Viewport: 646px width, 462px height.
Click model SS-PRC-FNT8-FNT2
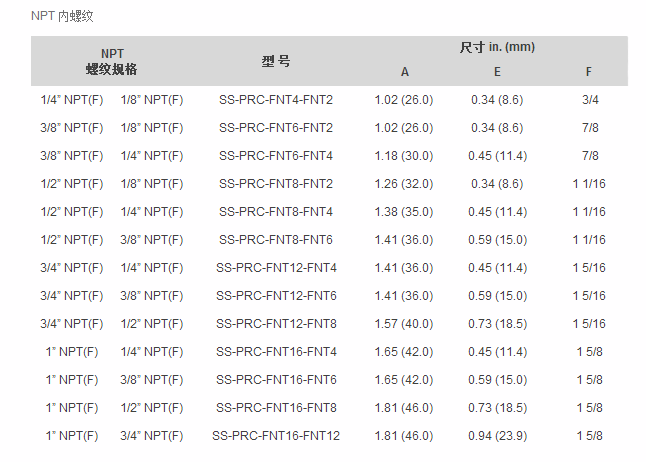(x=276, y=184)
